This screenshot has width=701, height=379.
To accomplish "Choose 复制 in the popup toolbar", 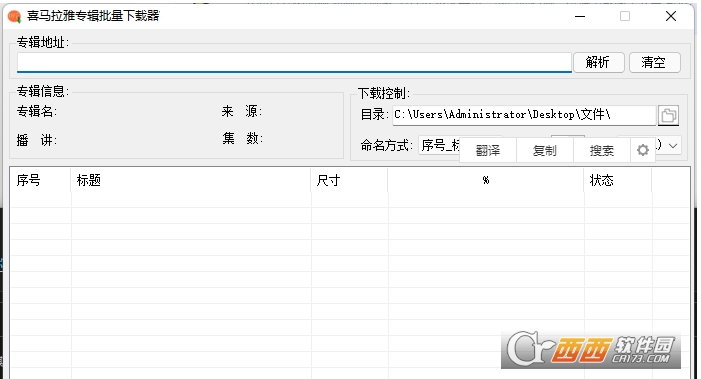I will [545, 151].
